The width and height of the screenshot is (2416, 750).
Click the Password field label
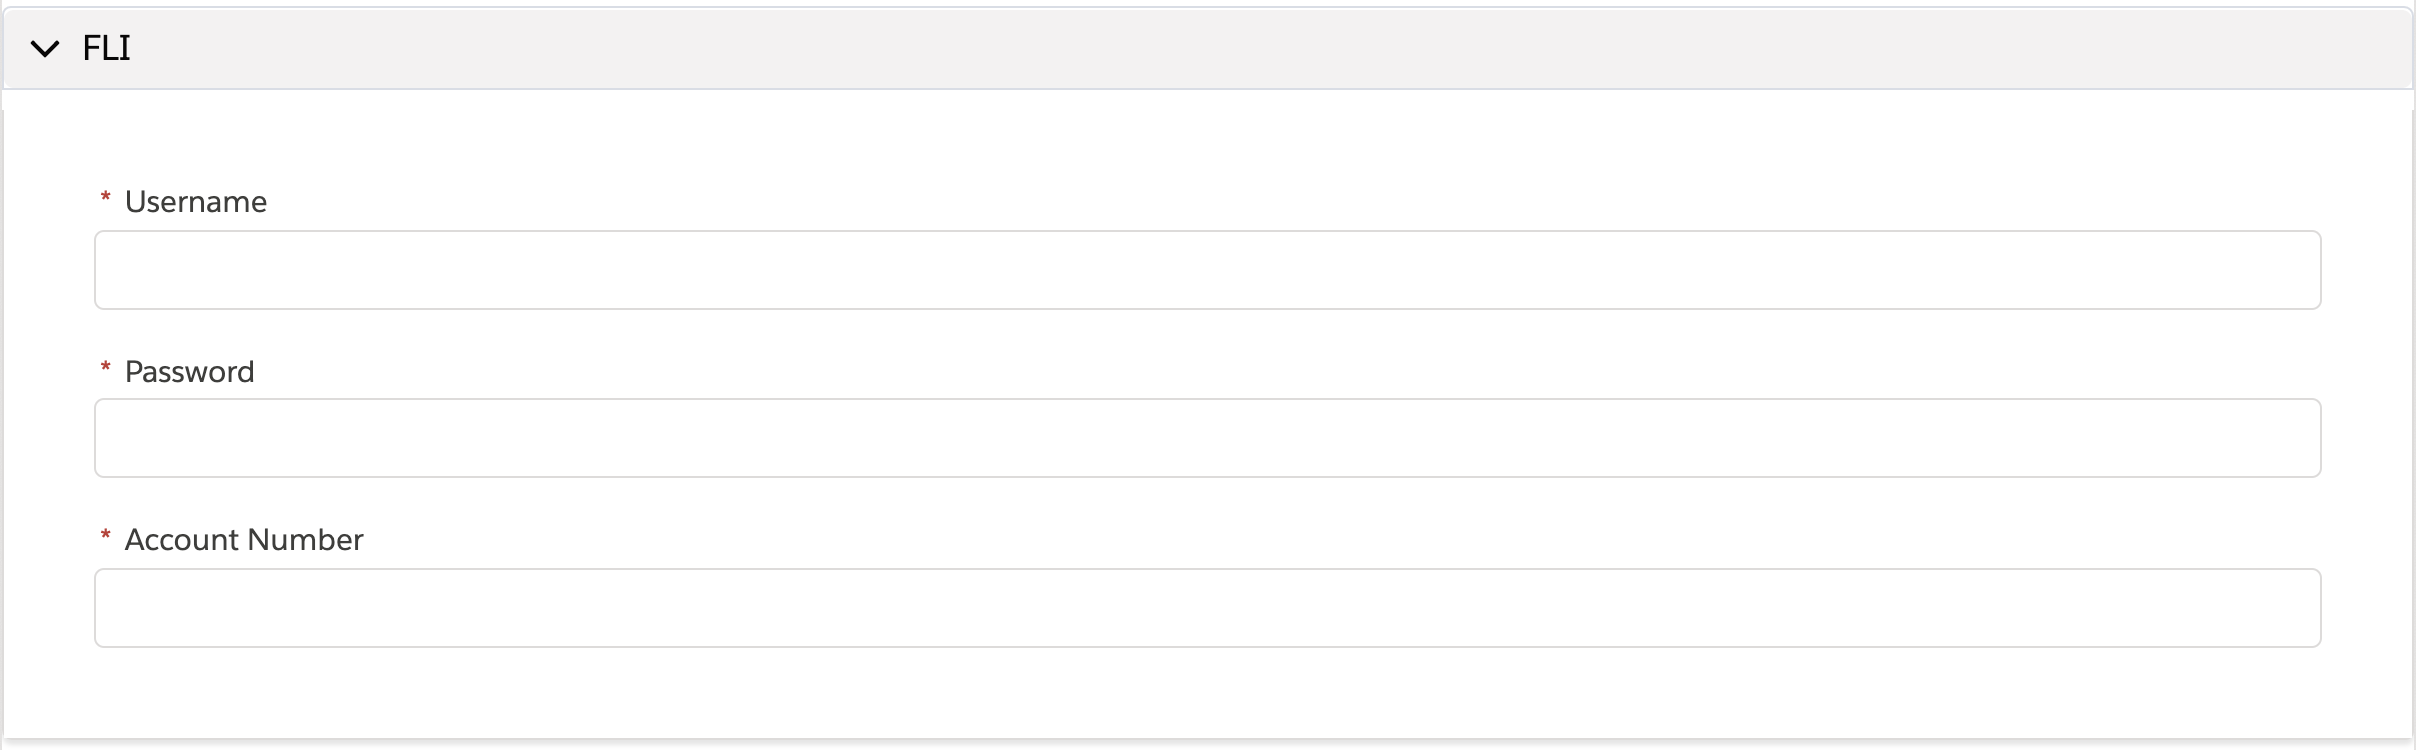189,372
